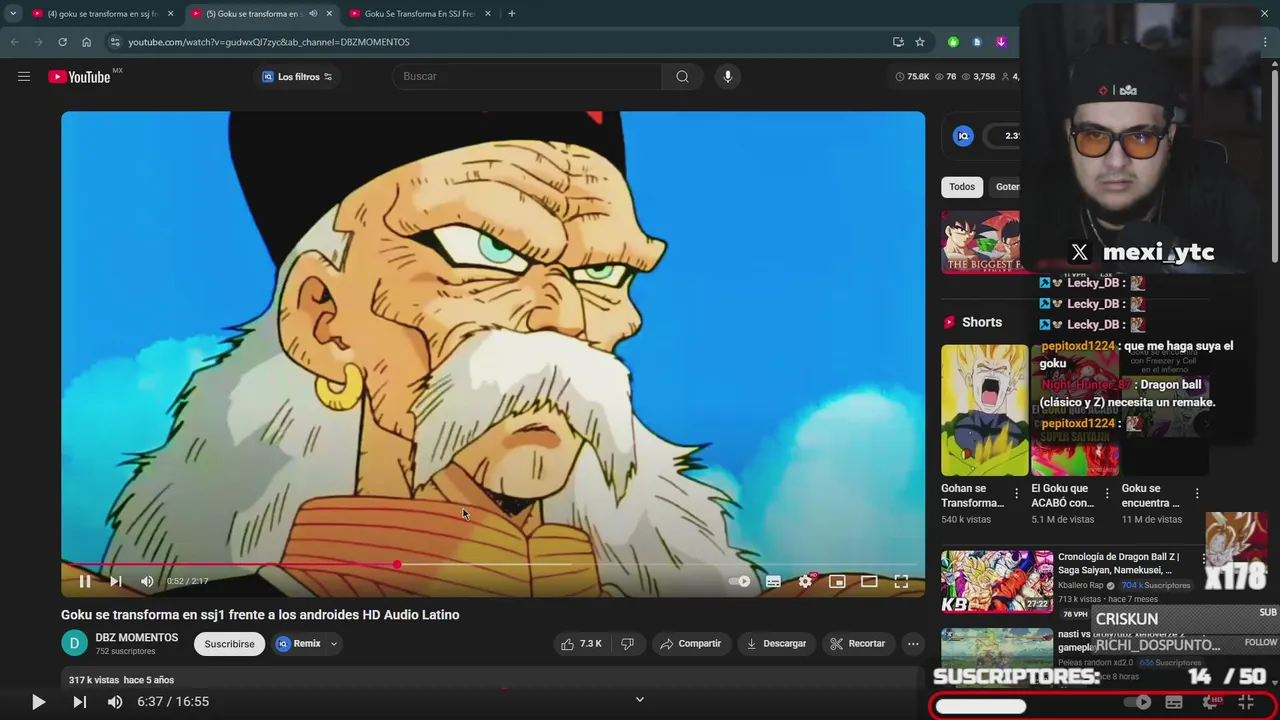
Task: Click the red playhead on the video timeline
Action: coord(397,565)
